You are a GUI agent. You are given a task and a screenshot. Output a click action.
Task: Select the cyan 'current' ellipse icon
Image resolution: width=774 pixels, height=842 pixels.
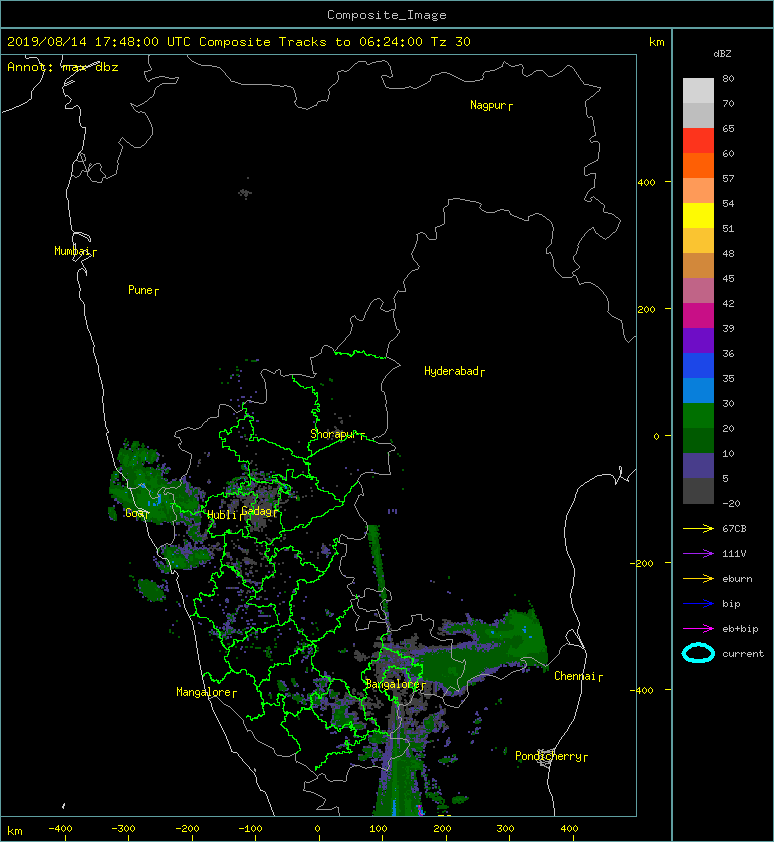click(698, 654)
